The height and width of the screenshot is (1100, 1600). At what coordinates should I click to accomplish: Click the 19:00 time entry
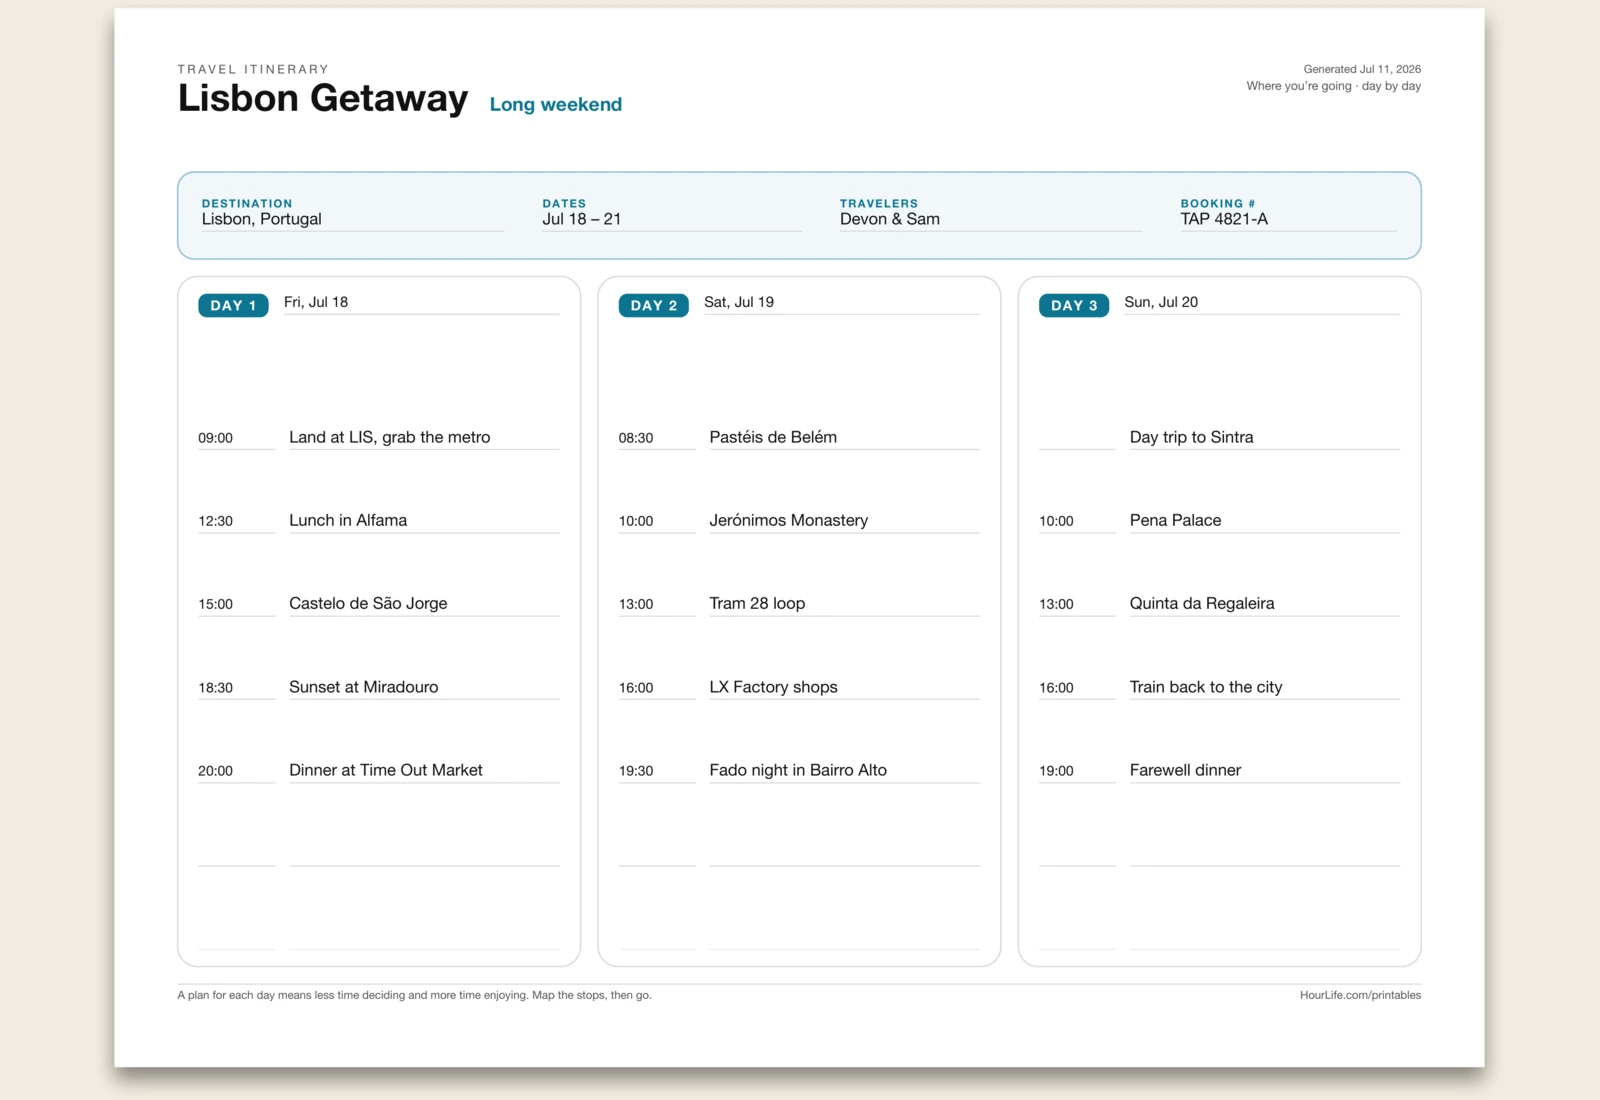pos(1056,771)
